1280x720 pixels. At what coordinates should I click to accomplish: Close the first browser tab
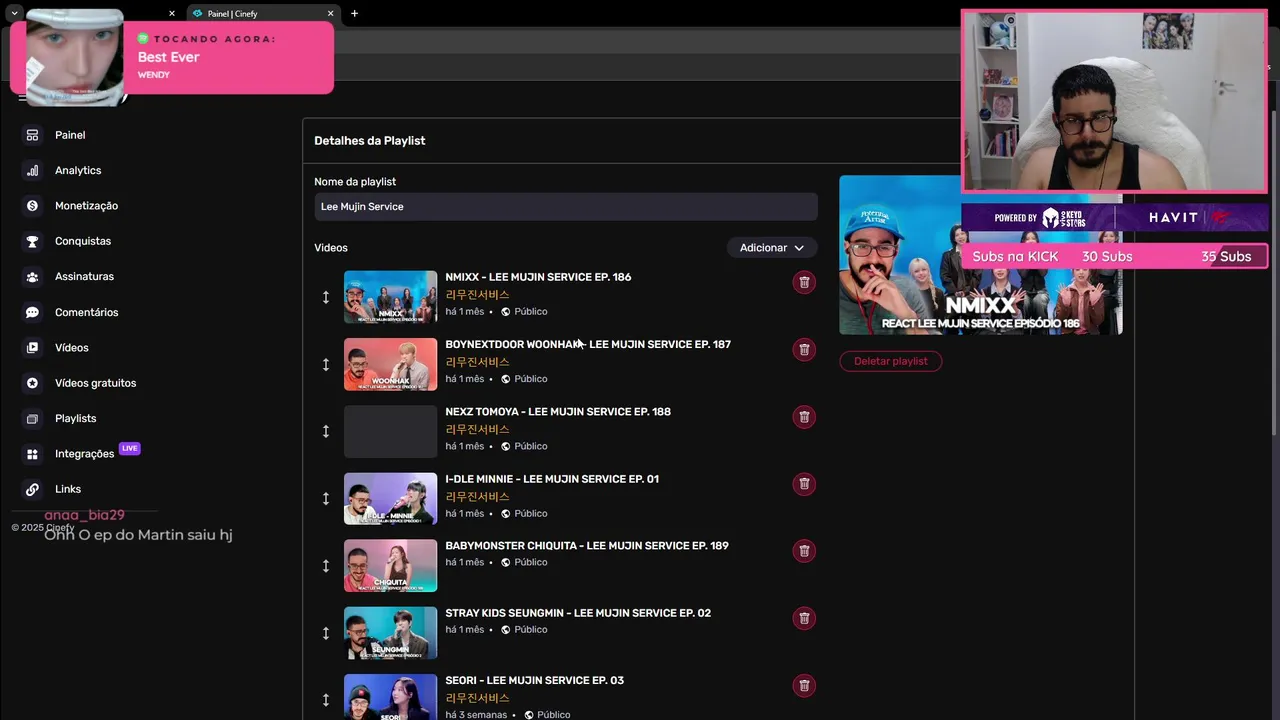(x=172, y=14)
